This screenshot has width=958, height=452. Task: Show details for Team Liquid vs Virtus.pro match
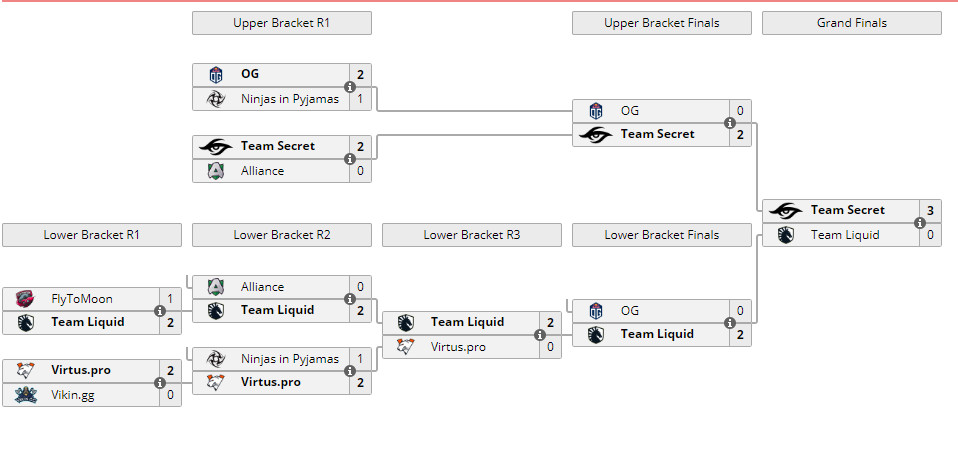pos(540,335)
